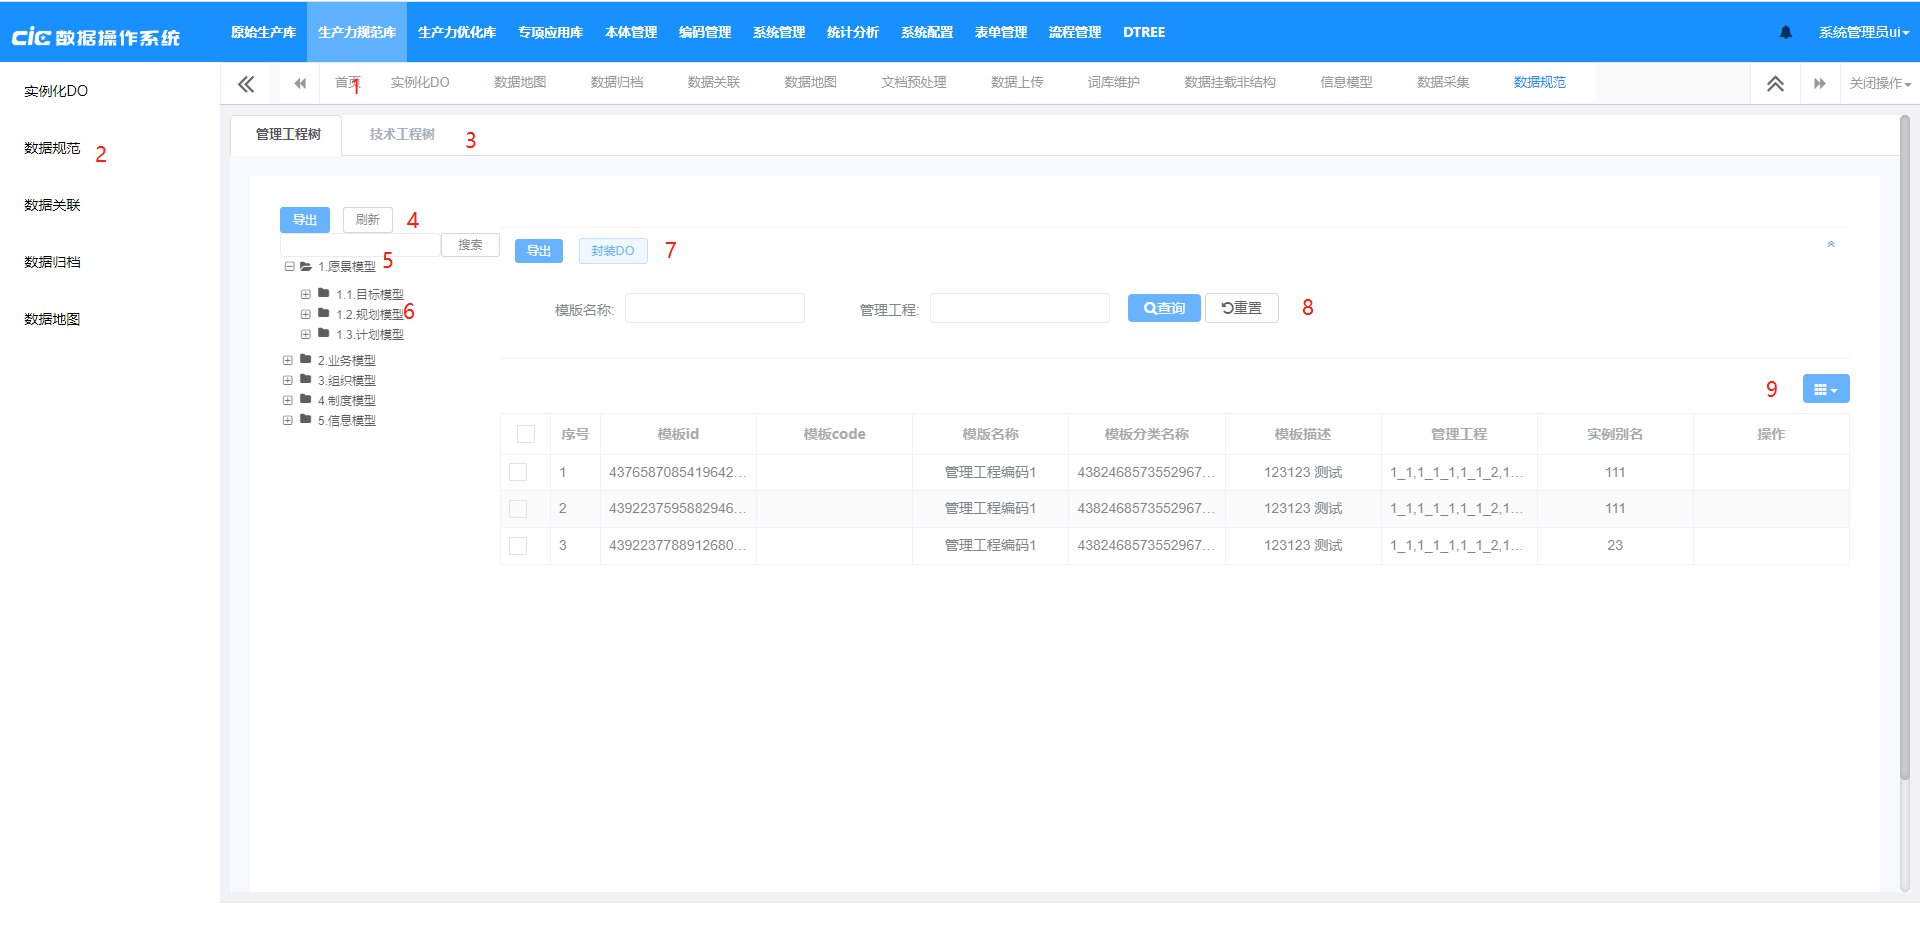Check the checkbox for row 1
Screen dimensions: 1920x934
(518, 472)
